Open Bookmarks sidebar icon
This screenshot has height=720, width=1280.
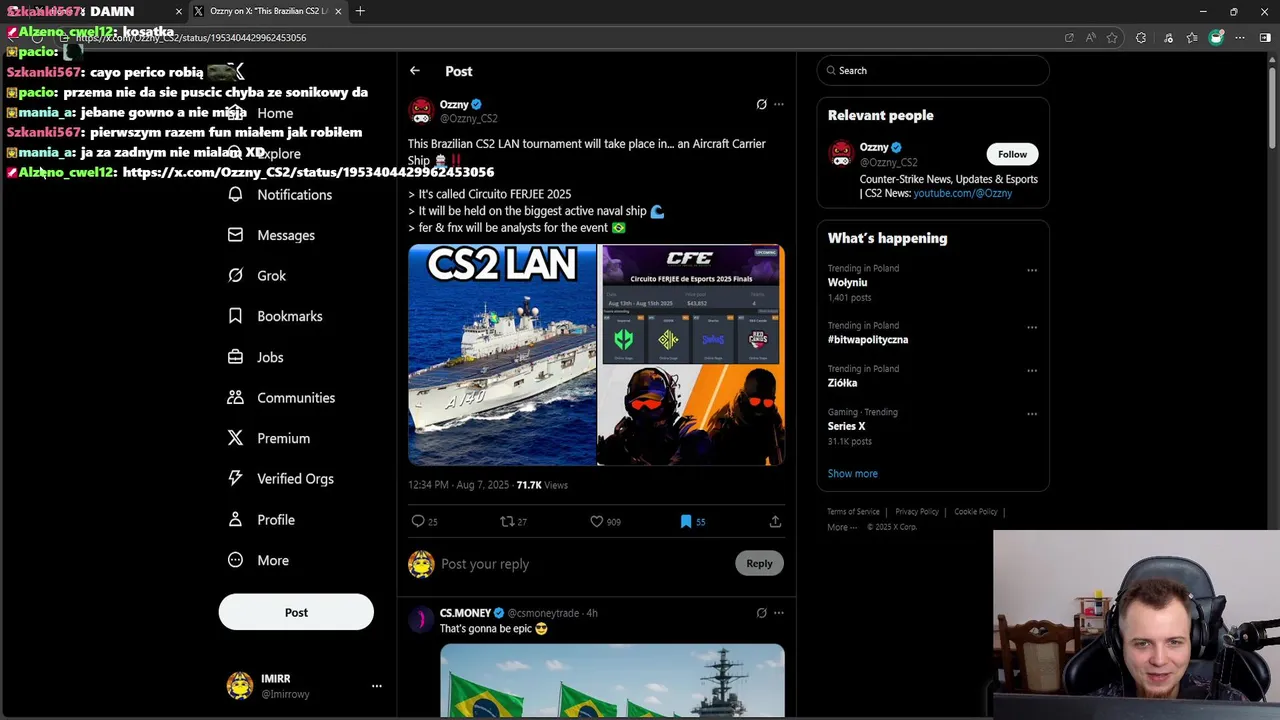click(235, 316)
